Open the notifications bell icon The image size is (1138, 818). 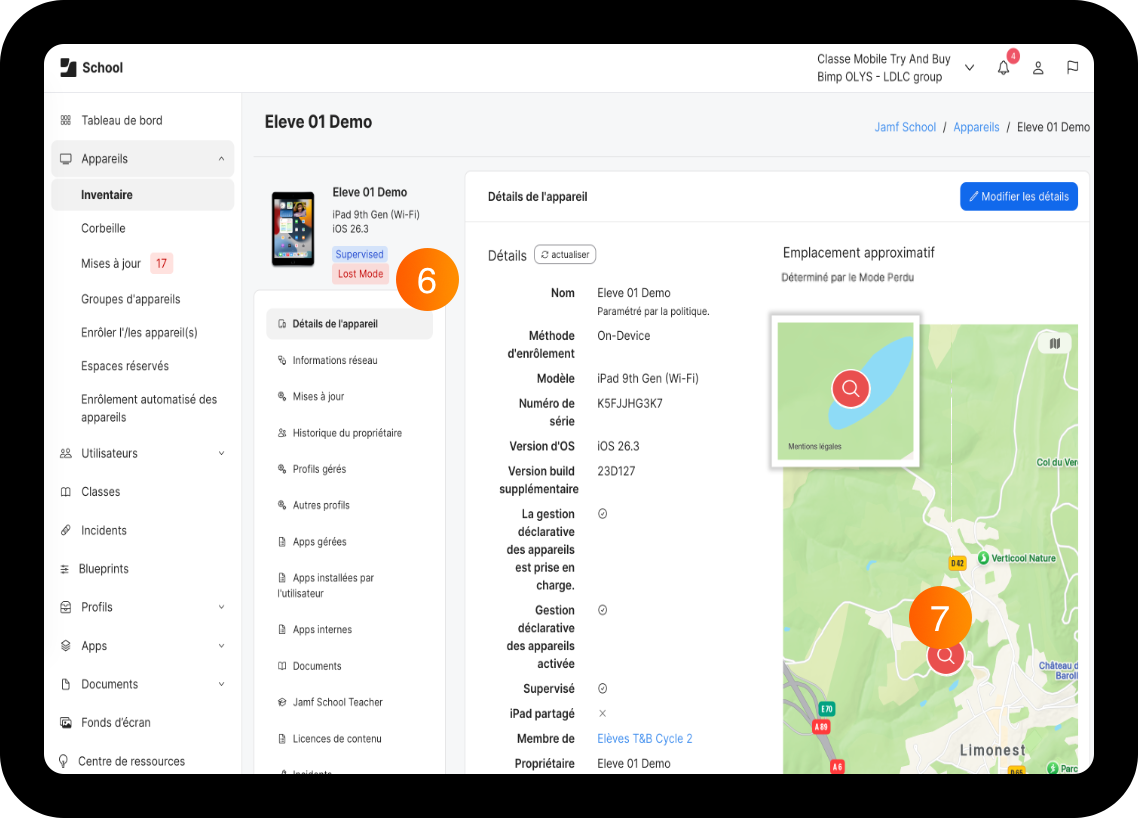pos(1003,68)
